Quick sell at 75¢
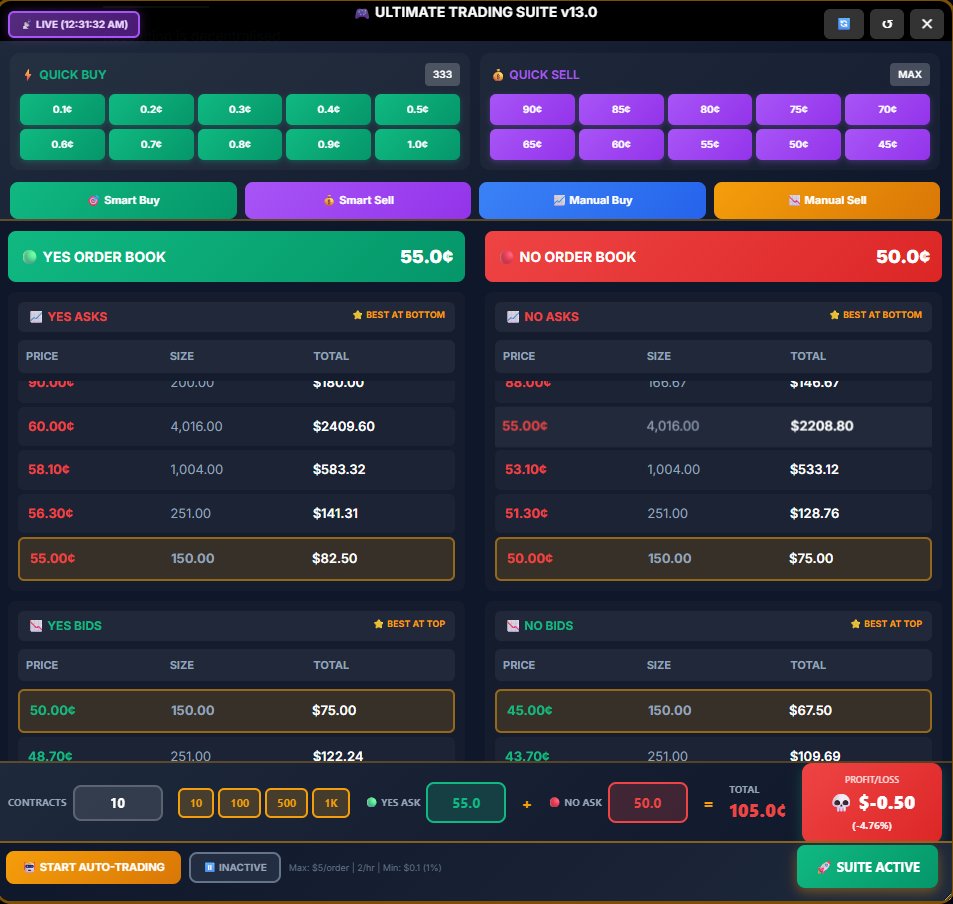 click(x=799, y=109)
